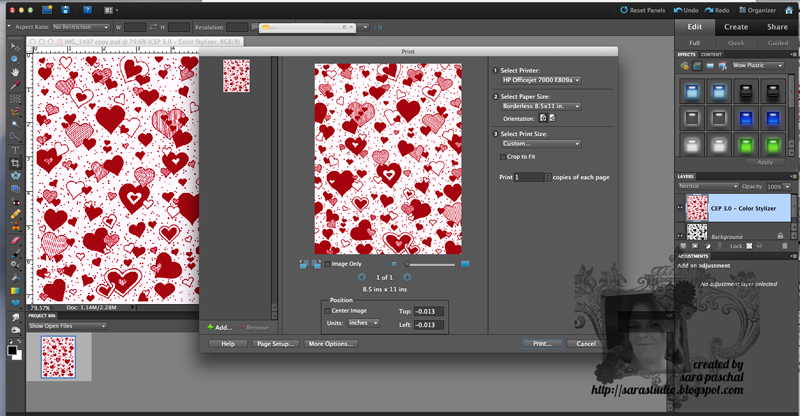Open the Organizer from the top bar
The image size is (800, 416).
[x=755, y=8]
